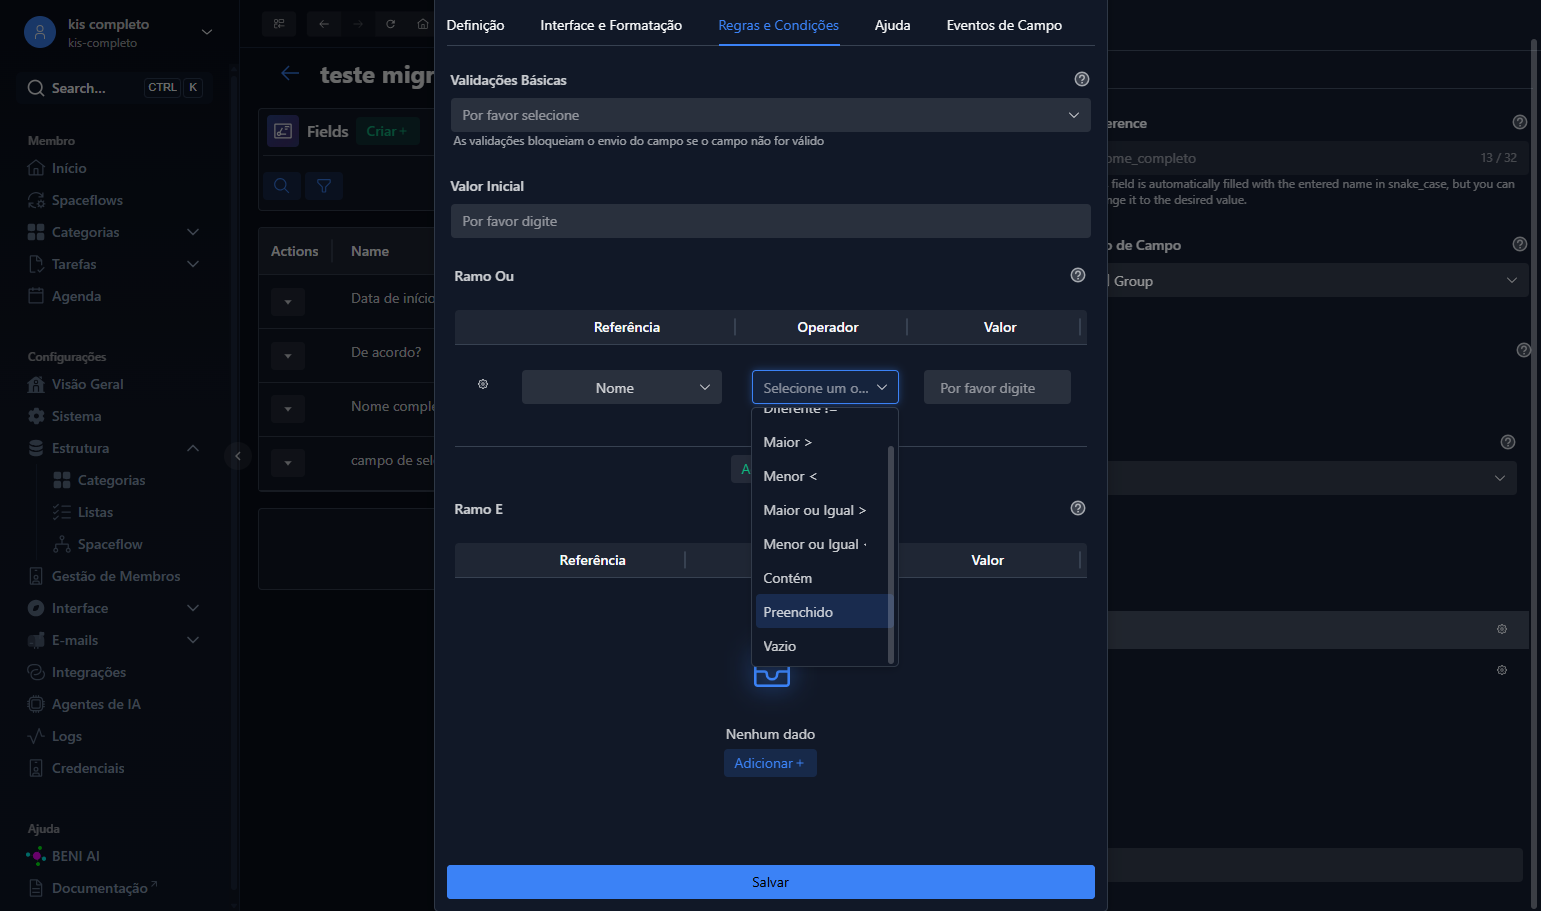Select Preenchido from the operator list
Screen dimensions: 1541x911
(823, 612)
